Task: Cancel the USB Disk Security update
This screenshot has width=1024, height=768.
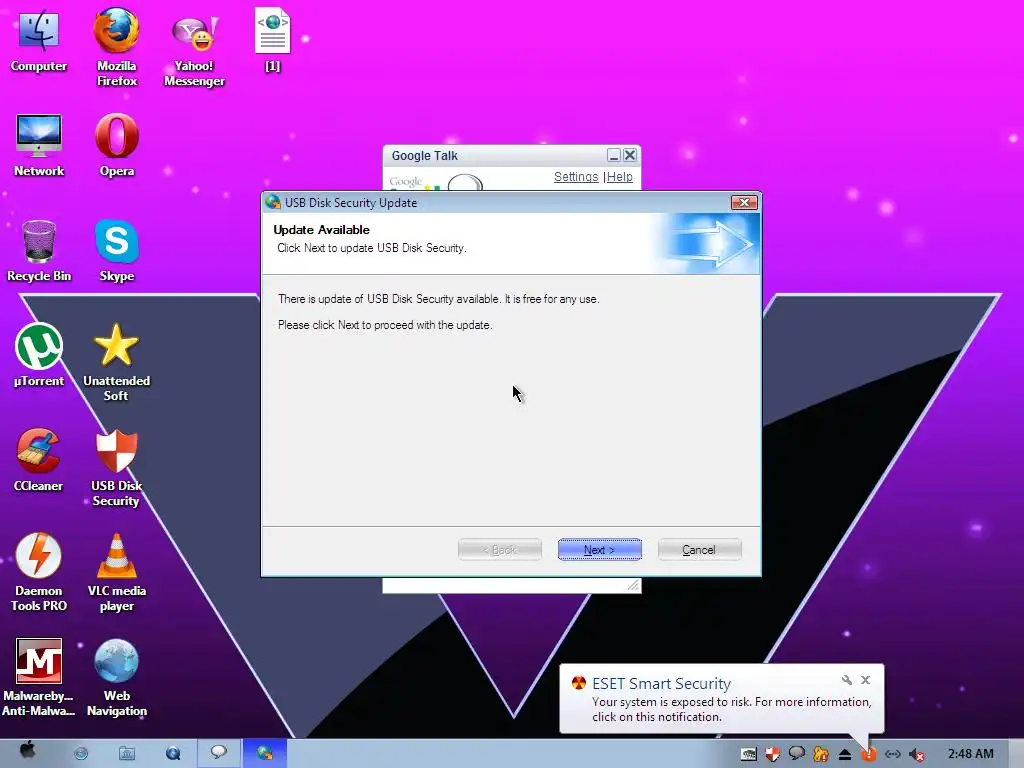Action: point(699,550)
